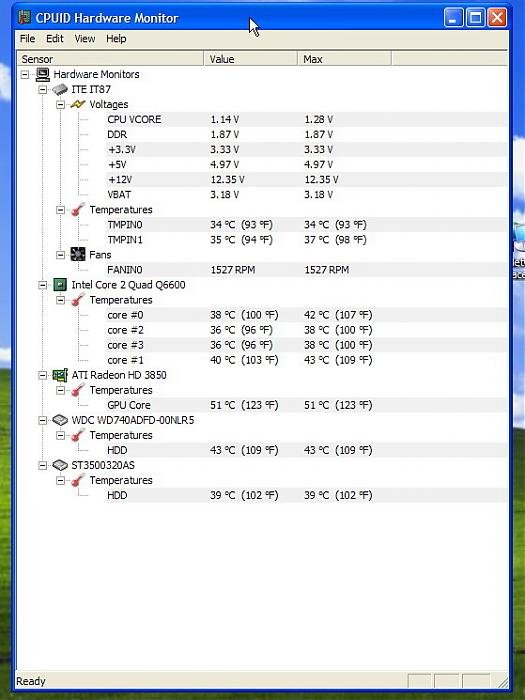525x700 pixels.
Task: Open the View menu
Action: tap(84, 39)
